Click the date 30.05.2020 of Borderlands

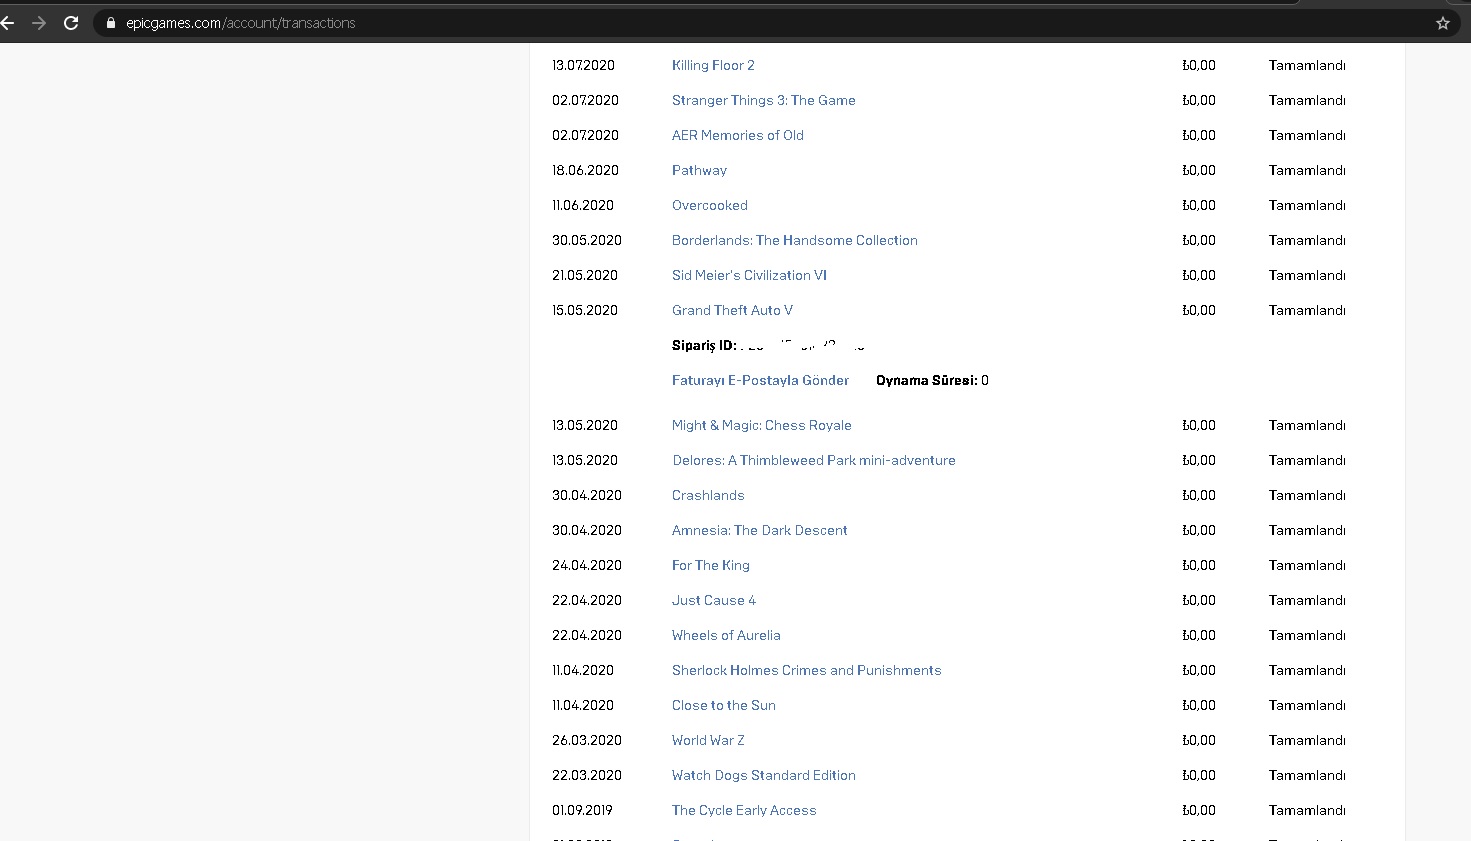587,240
